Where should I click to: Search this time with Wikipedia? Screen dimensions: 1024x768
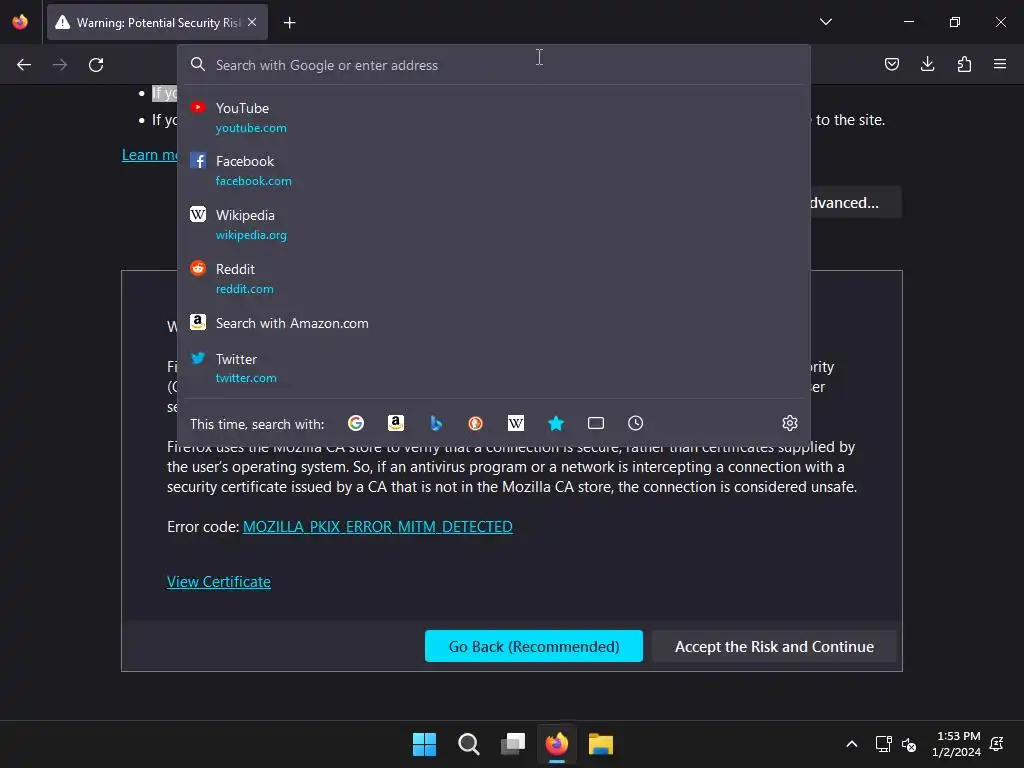[x=516, y=423]
